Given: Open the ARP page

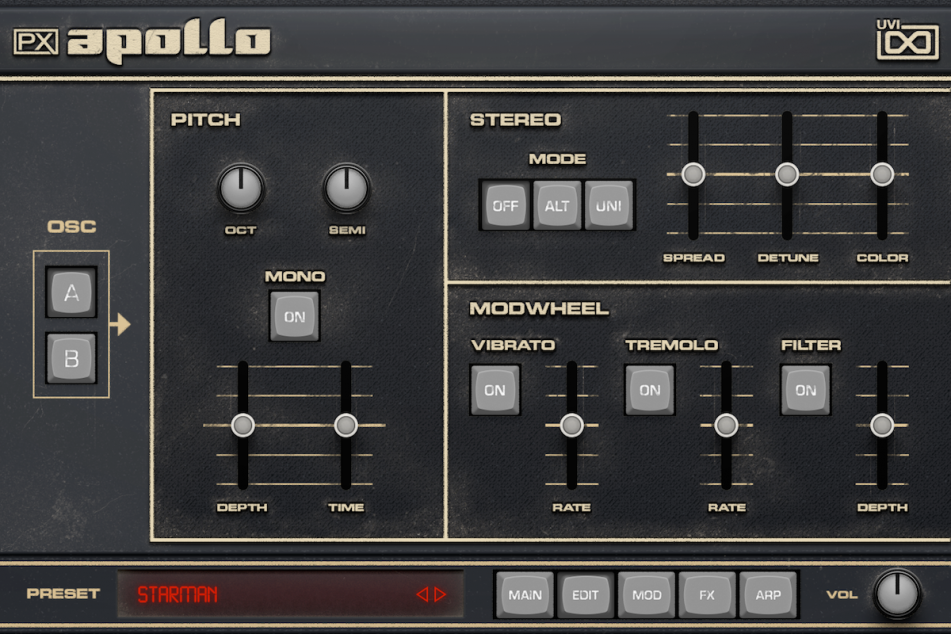Looking at the screenshot, I should 767,594.
